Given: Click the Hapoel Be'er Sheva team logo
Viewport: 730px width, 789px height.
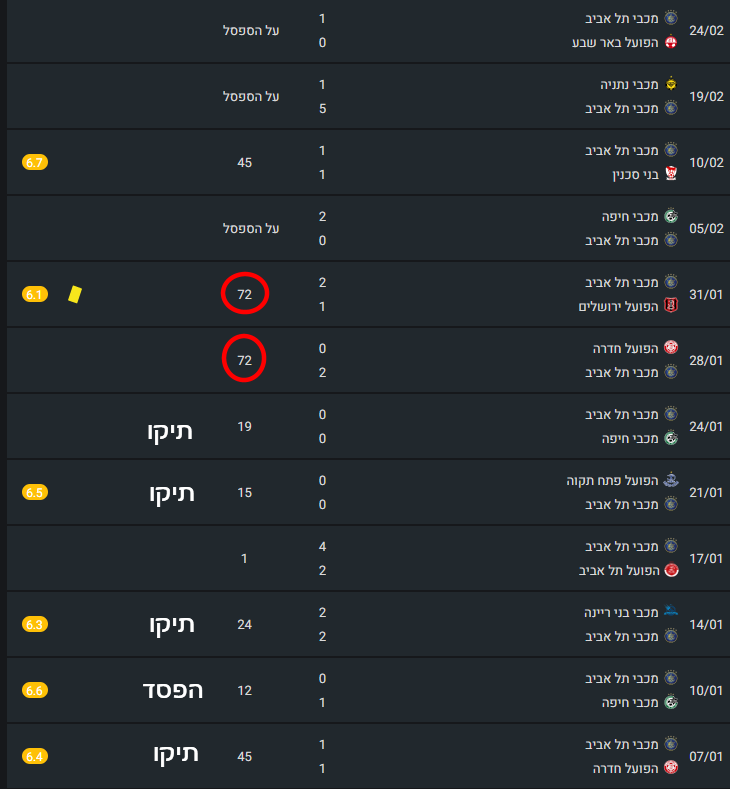Looking at the screenshot, I should point(671,42).
